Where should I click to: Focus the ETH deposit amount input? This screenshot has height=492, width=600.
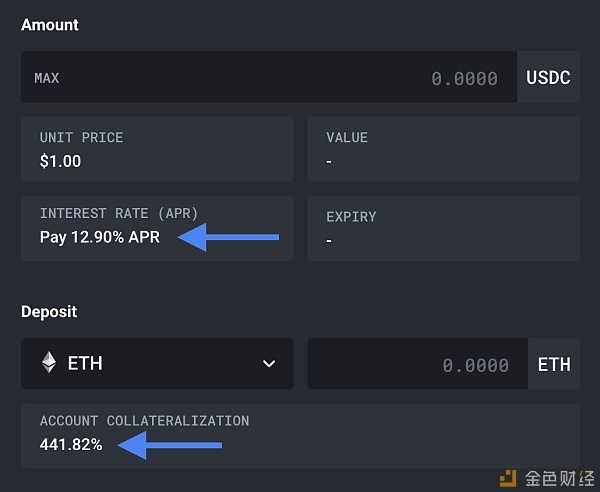(x=418, y=364)
